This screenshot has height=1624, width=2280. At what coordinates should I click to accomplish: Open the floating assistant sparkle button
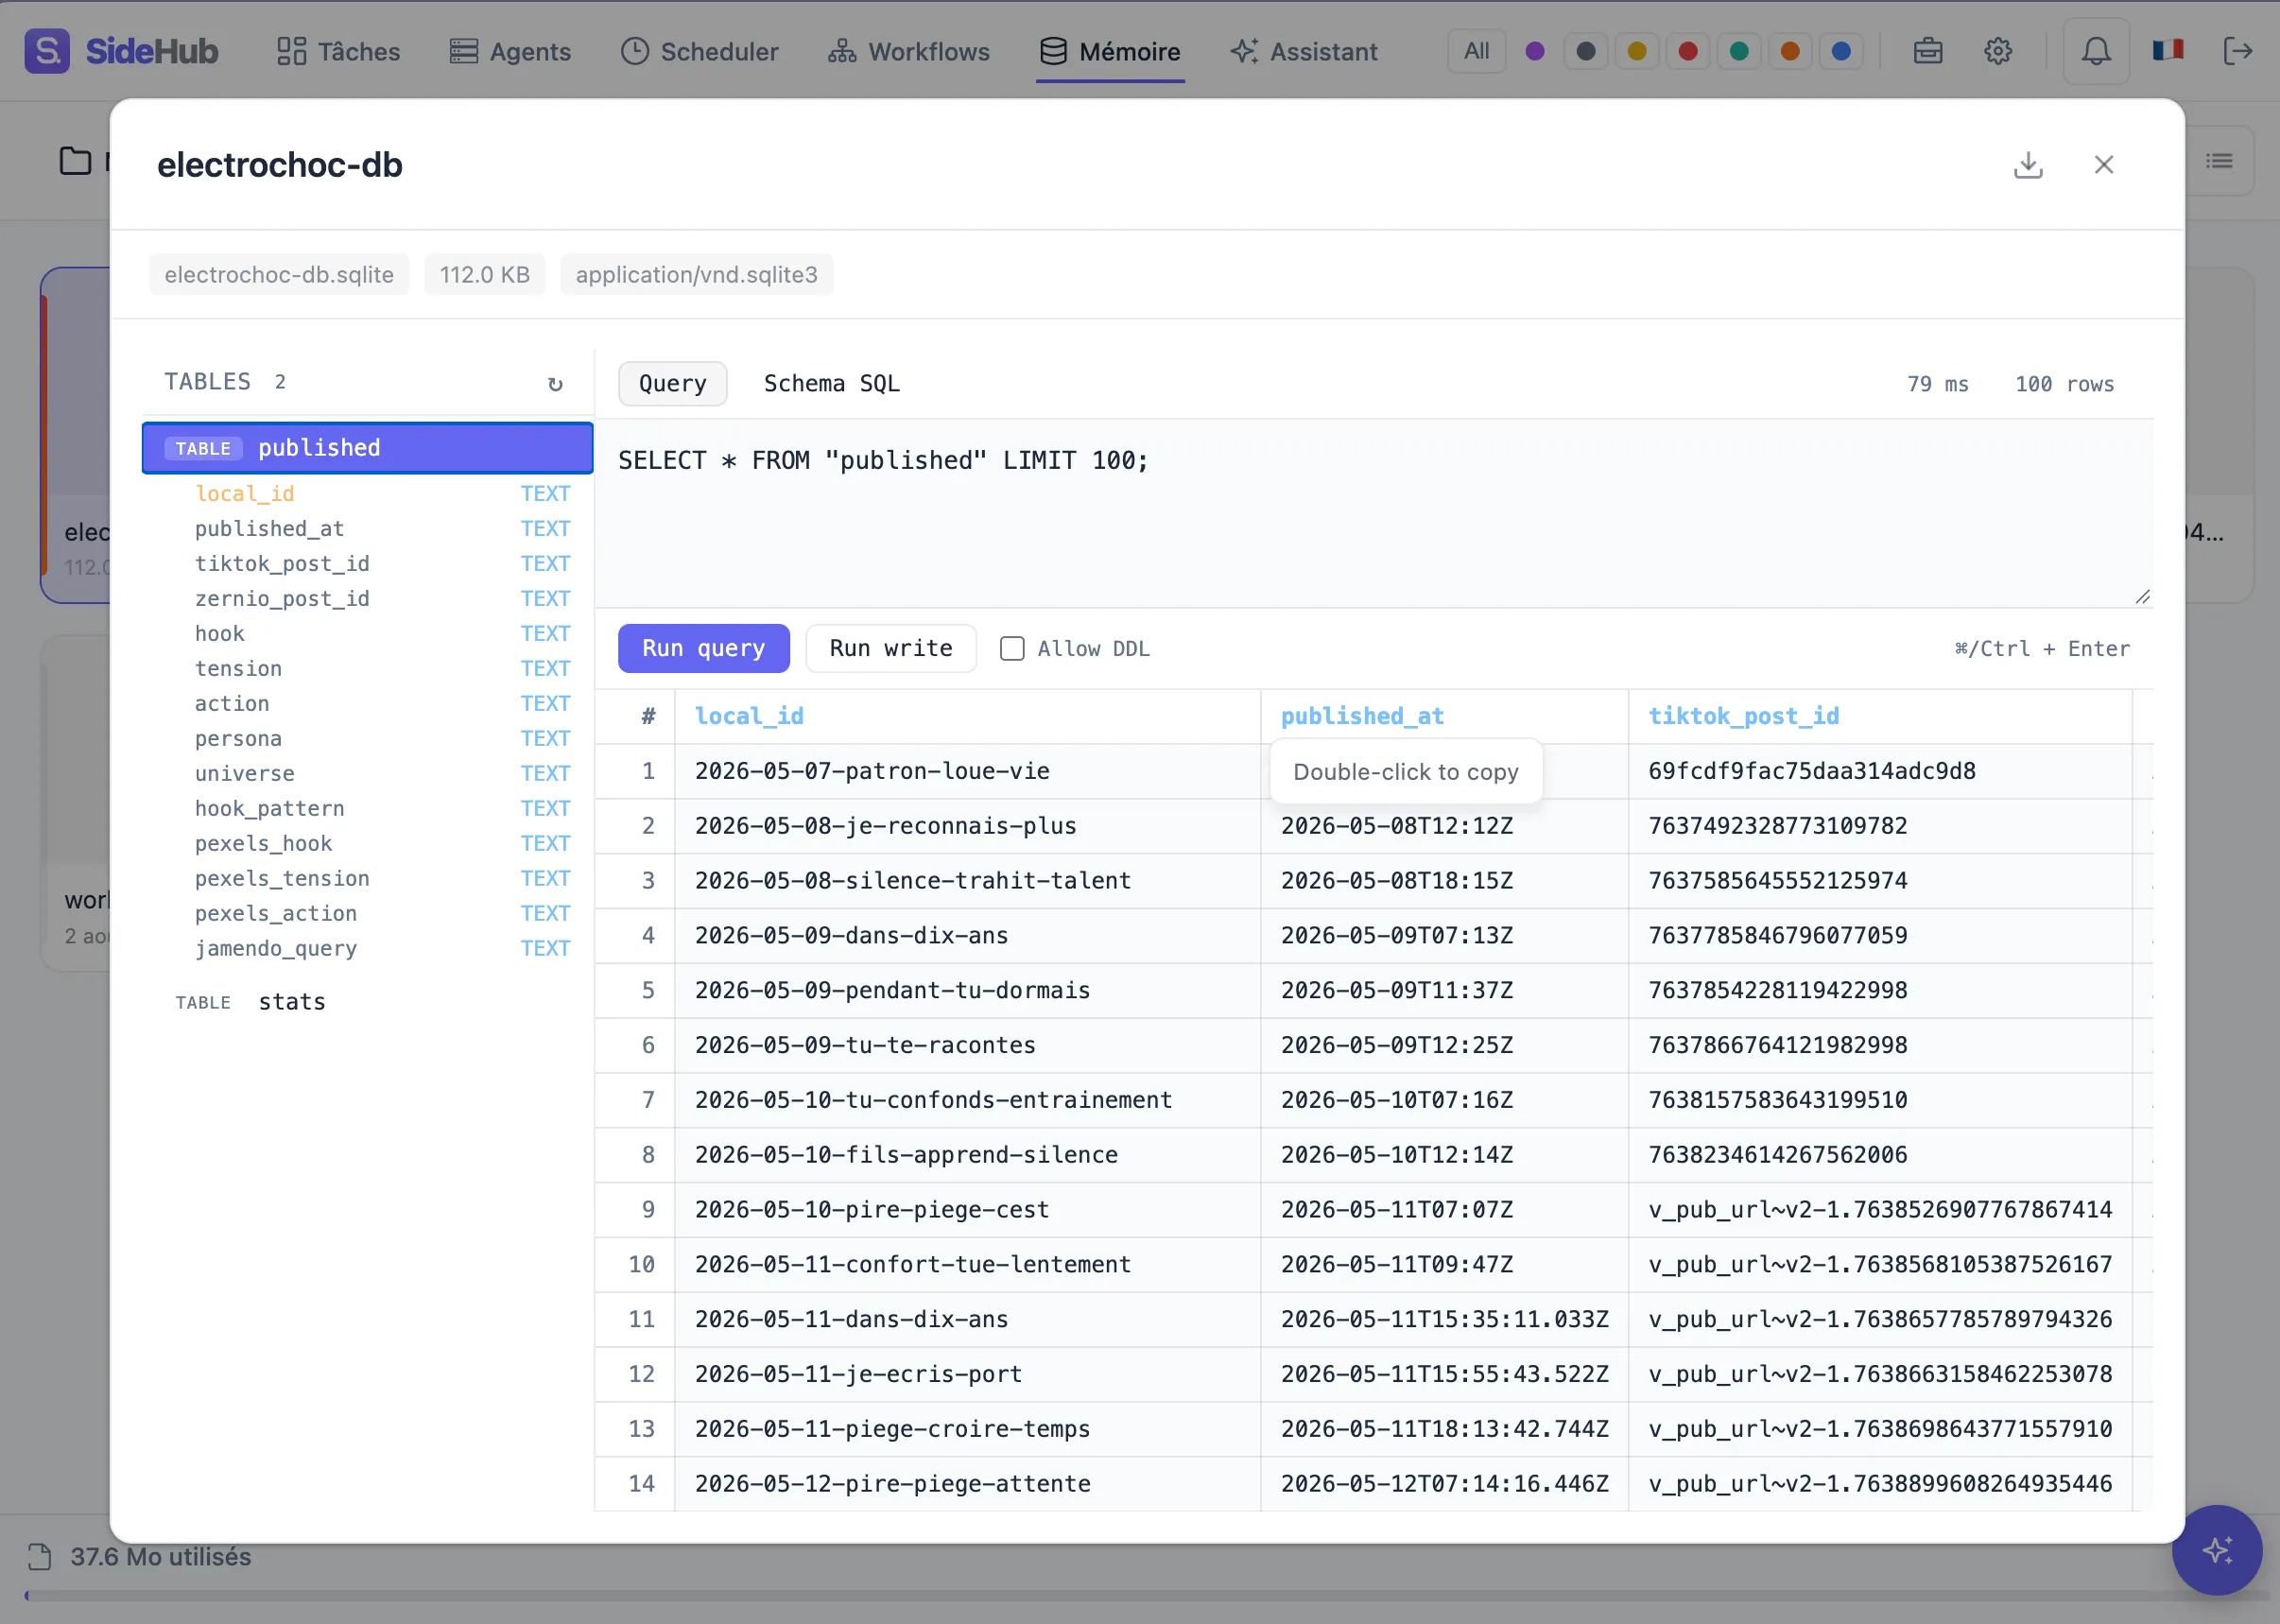click(x=2216, y=1550)
